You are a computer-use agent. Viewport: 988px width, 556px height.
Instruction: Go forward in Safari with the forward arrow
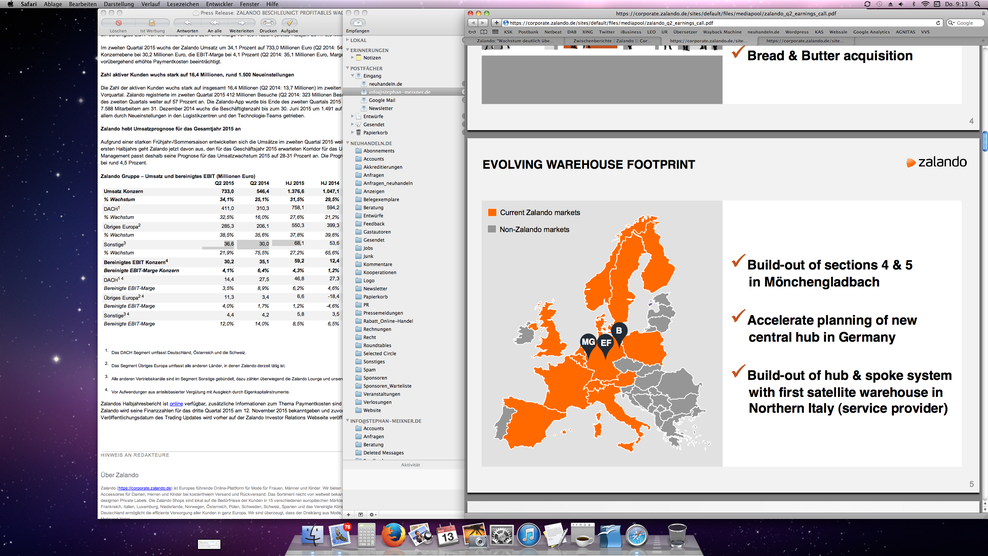483,23
